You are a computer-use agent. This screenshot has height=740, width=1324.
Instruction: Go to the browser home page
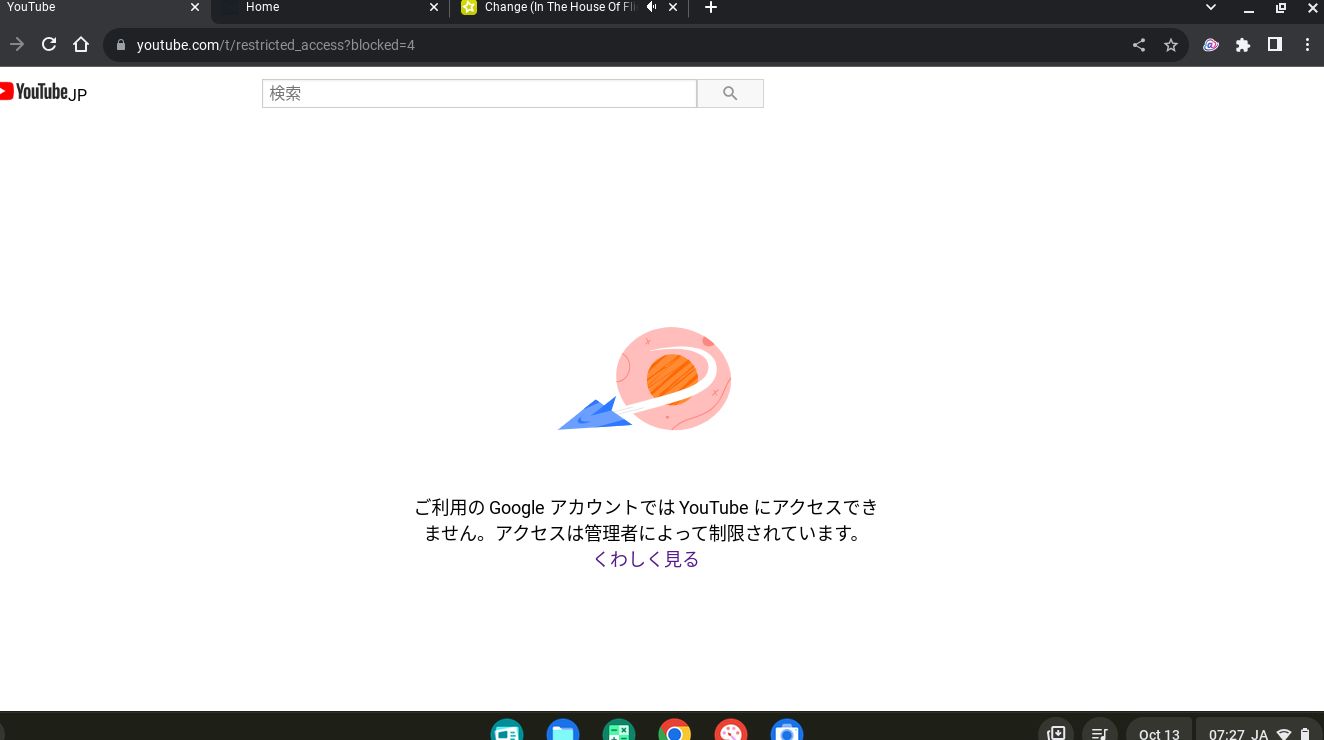point(81,45)
